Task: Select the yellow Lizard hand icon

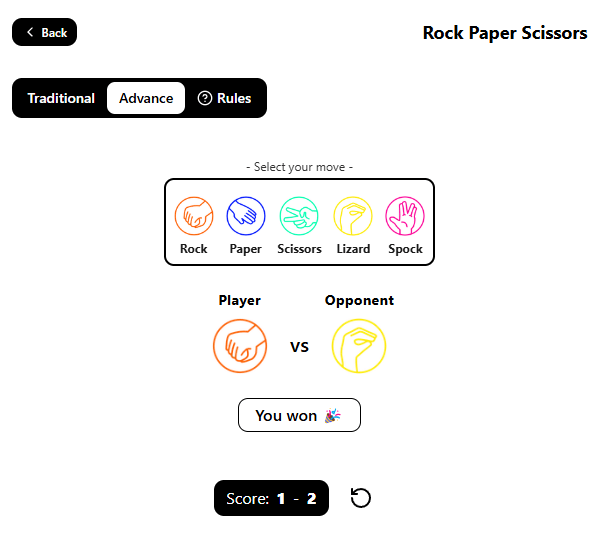Action: pos(353,216)
